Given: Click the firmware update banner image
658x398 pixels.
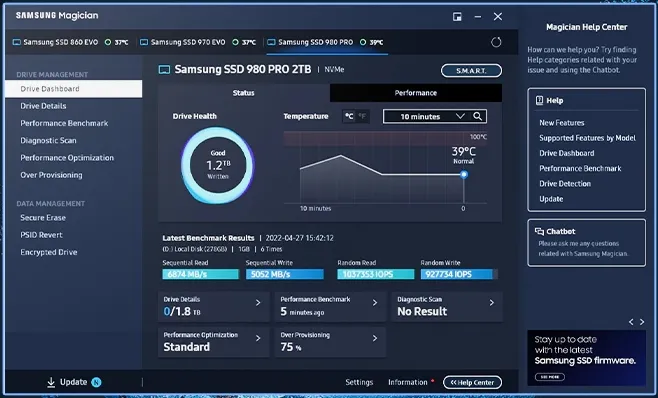Looking at the screenshot, I should (586, 358).
